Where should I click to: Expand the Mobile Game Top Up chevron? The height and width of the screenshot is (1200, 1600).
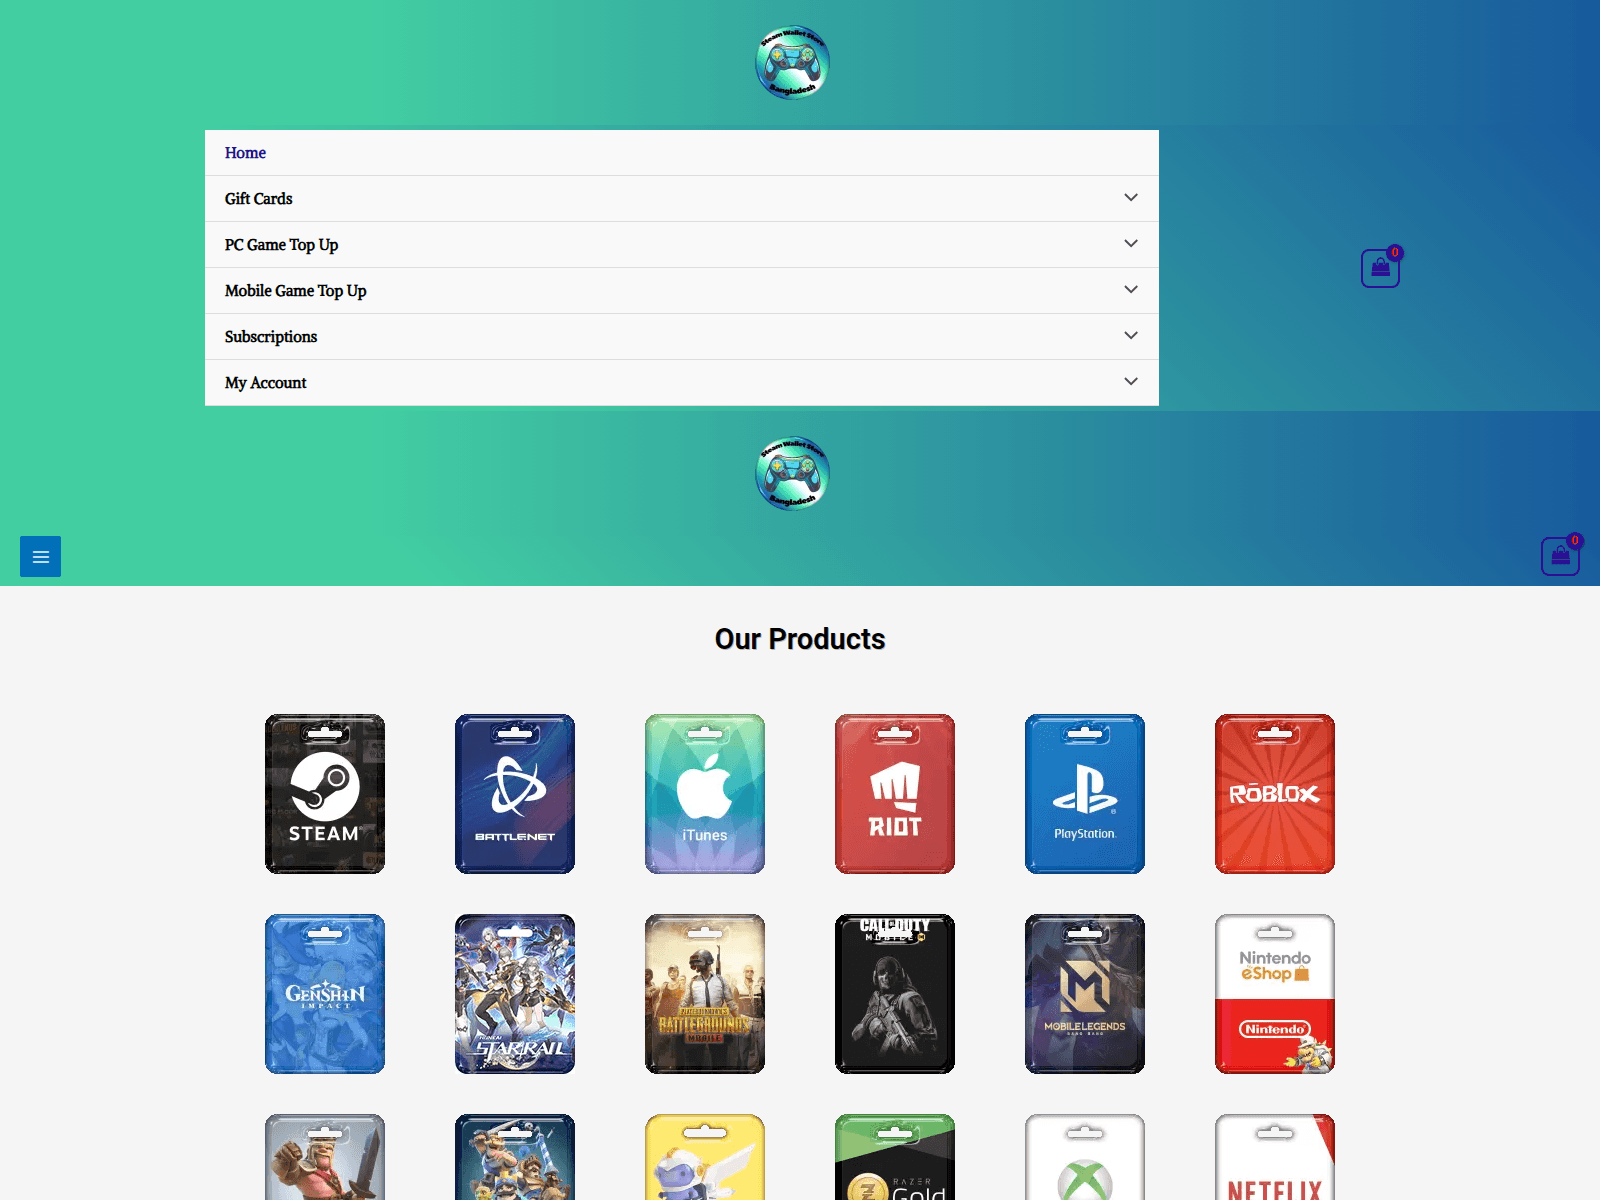click(1131, 290)
